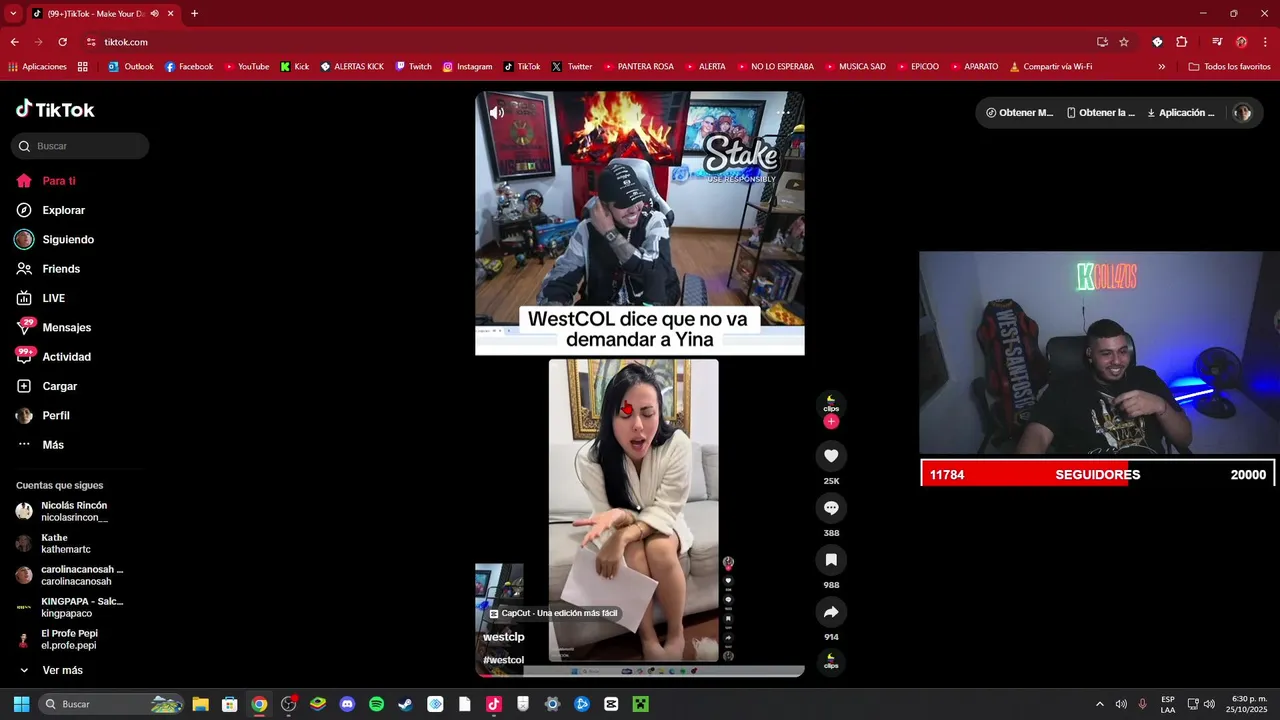
Task: Open a new browser tab
Action: (x=194, y=13)
